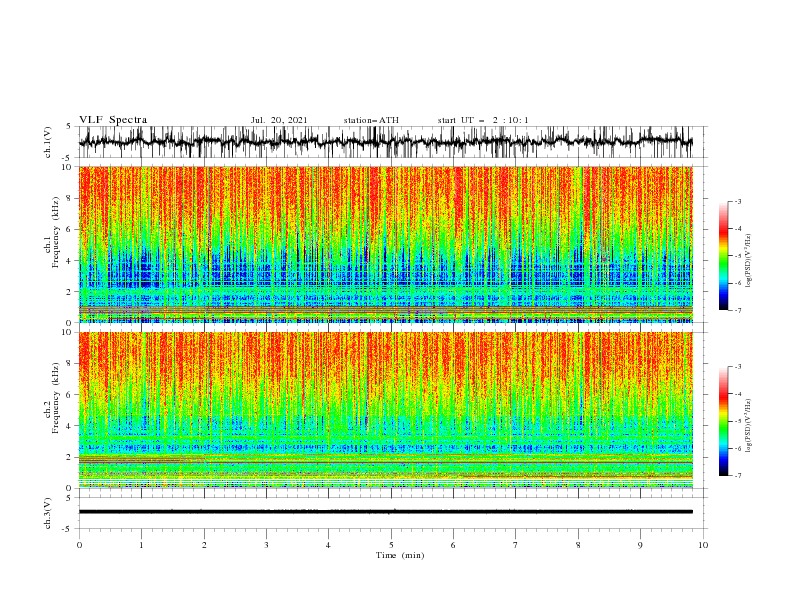Image resolution: width=792 pixels, height=612 pixels.
Task: Click the upper PSD color scale bar
Action: coord(724,256)
